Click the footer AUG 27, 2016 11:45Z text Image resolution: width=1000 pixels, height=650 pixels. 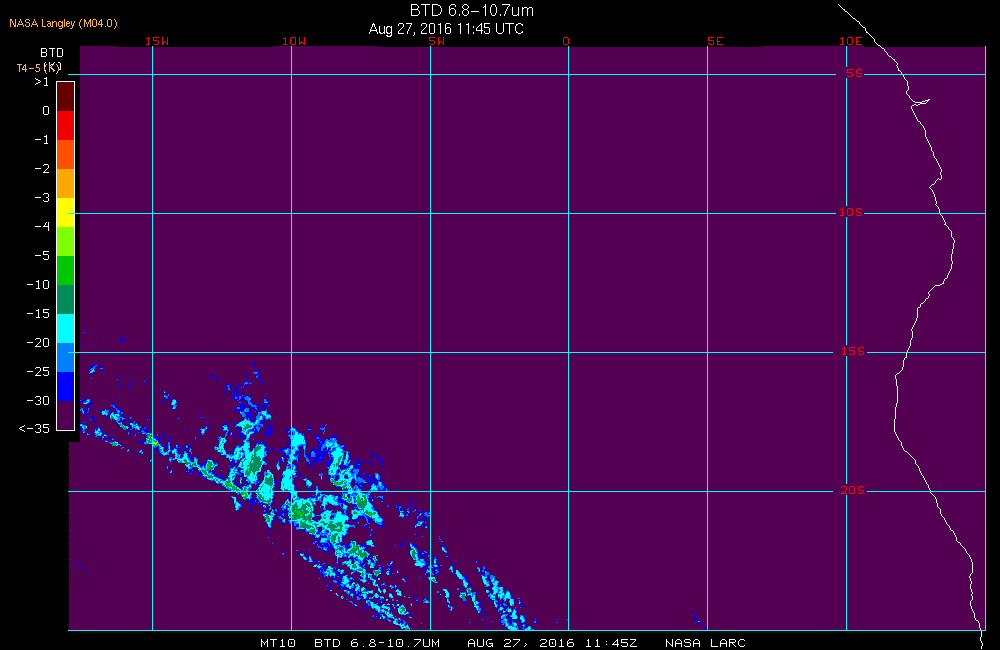552,643
